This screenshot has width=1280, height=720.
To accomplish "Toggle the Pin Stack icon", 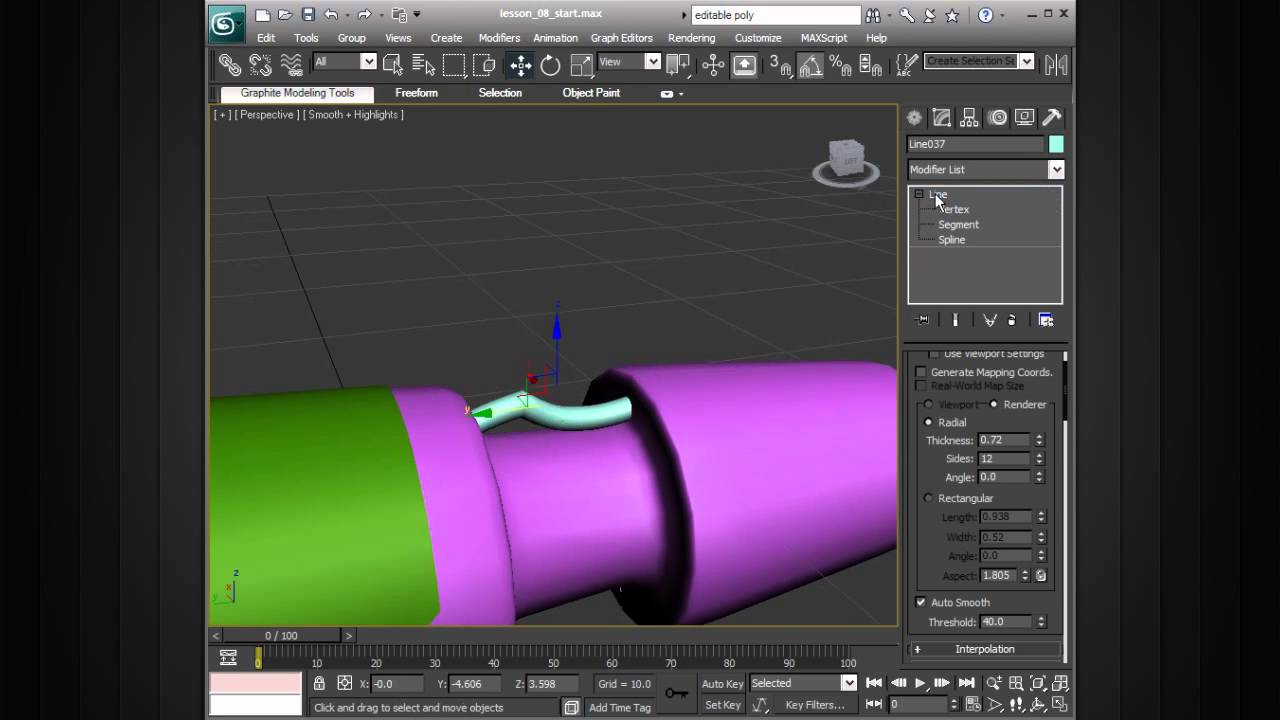I will (x=923, y=320).
